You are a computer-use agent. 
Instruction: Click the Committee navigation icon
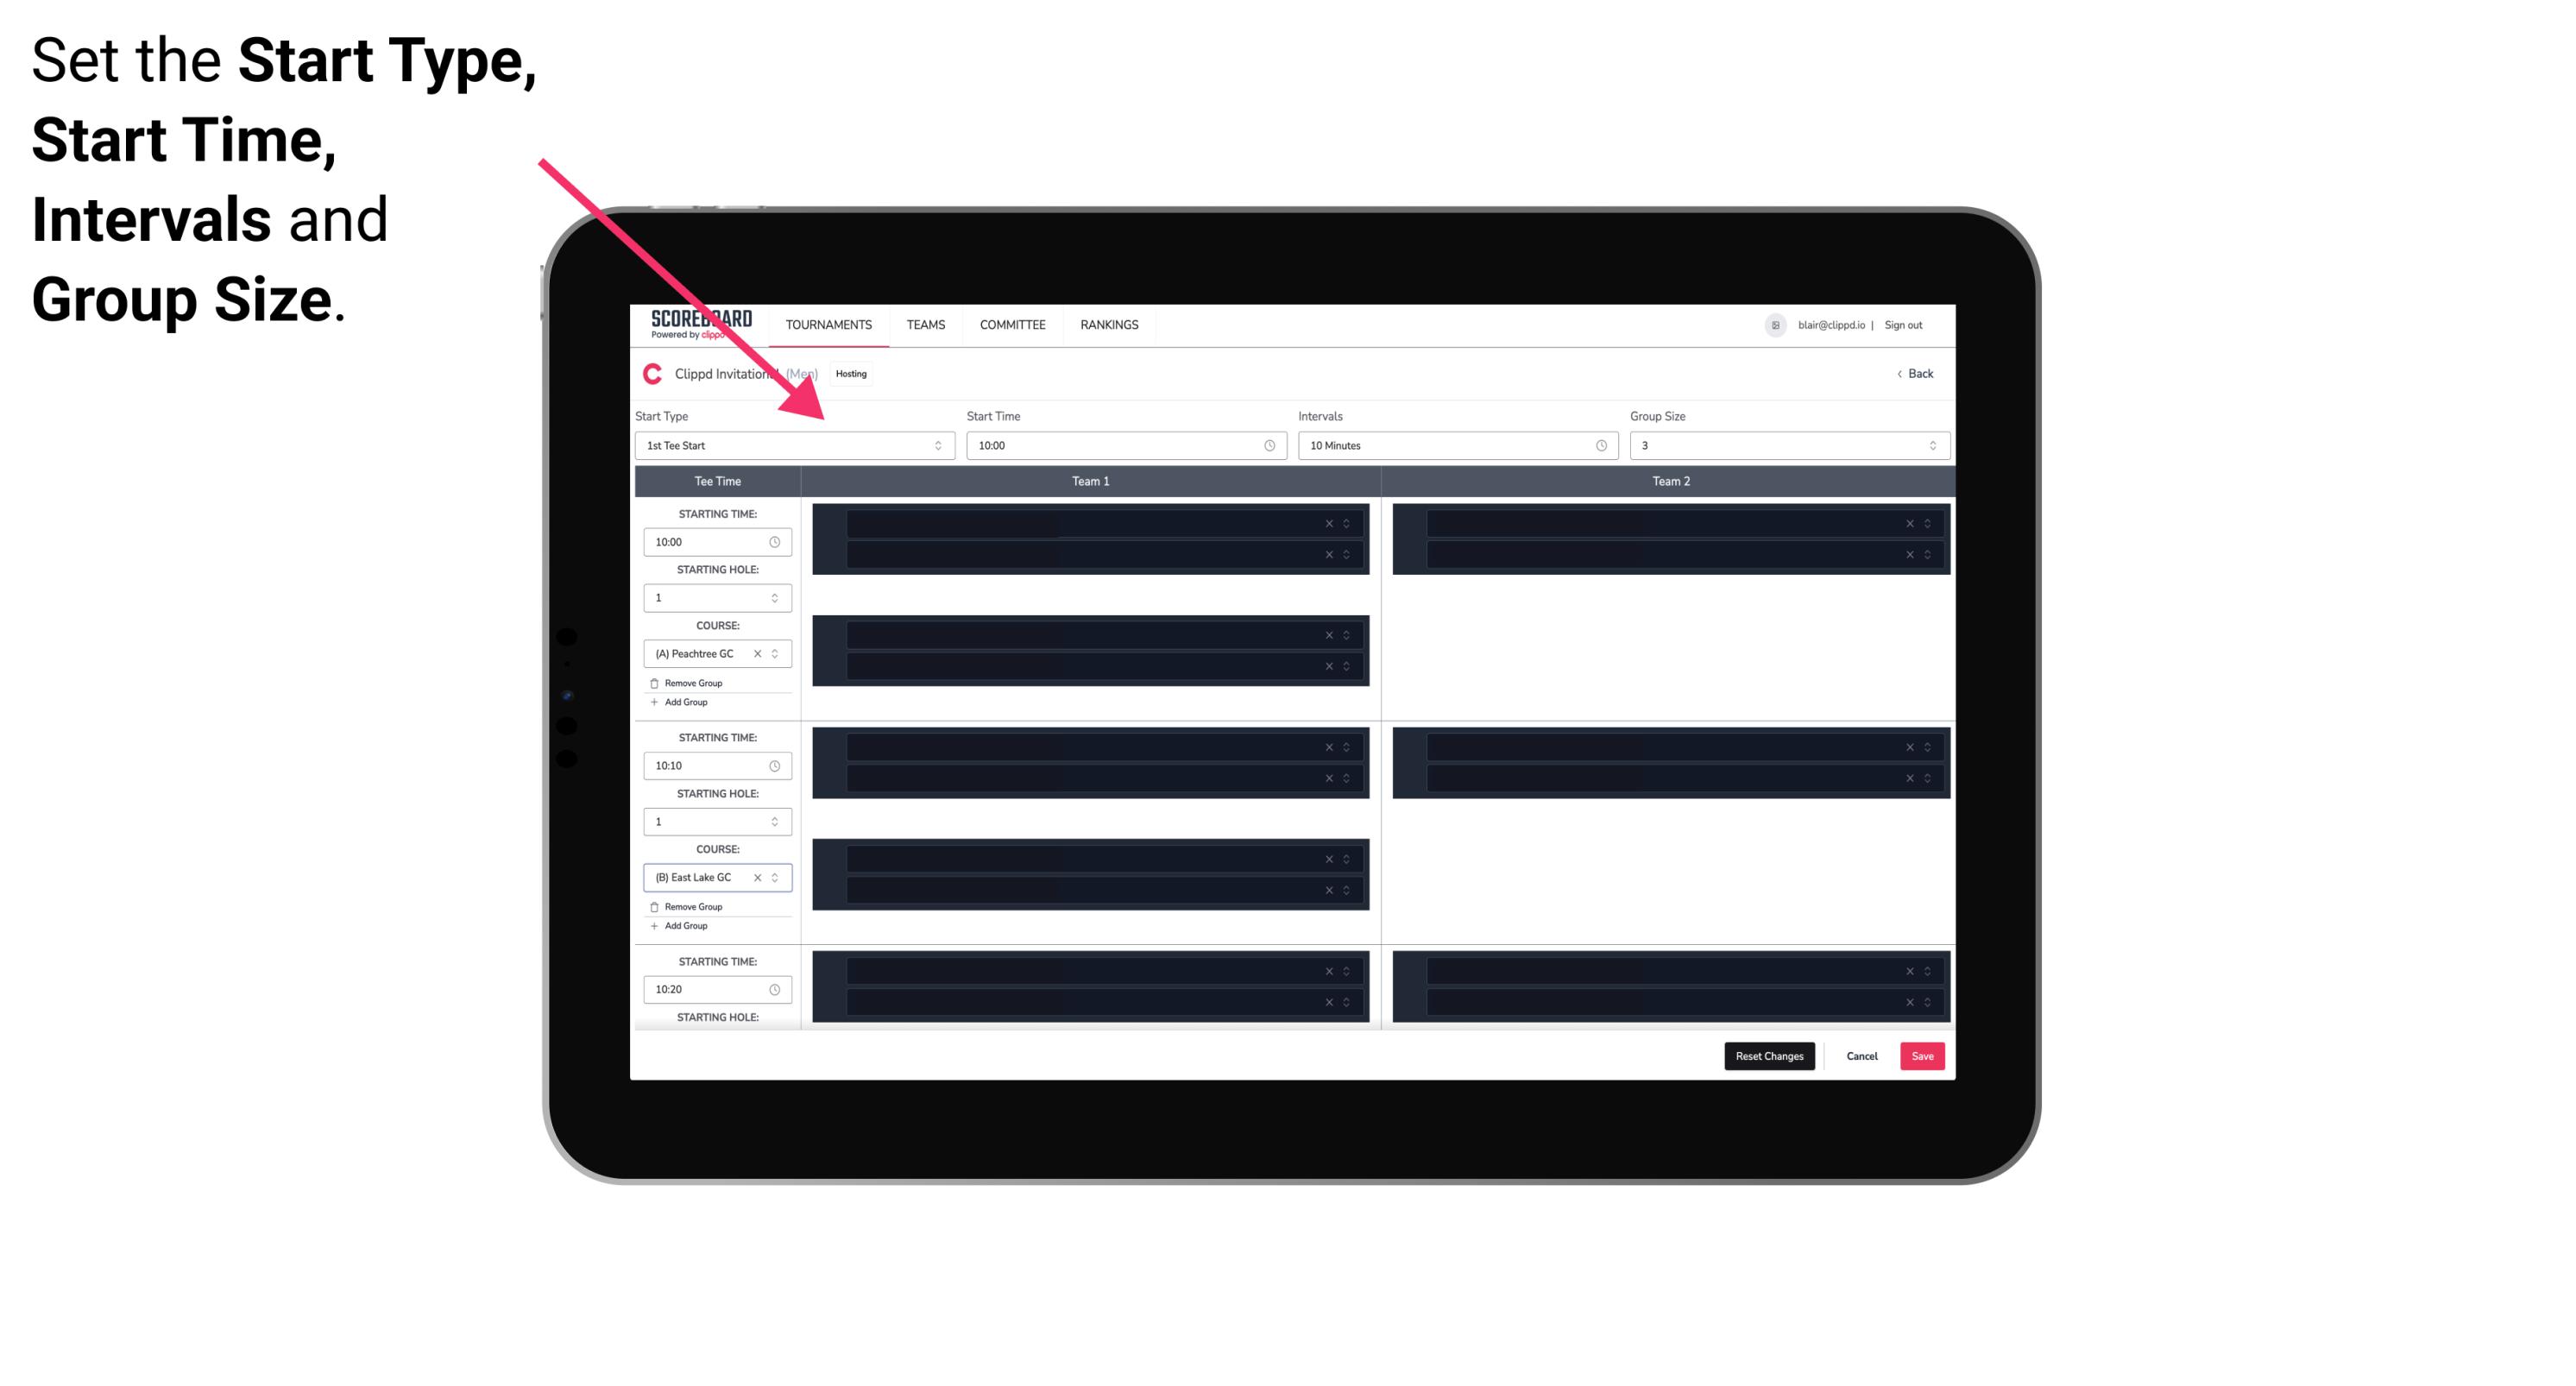pyautogui.click(x=1011, y=324)
